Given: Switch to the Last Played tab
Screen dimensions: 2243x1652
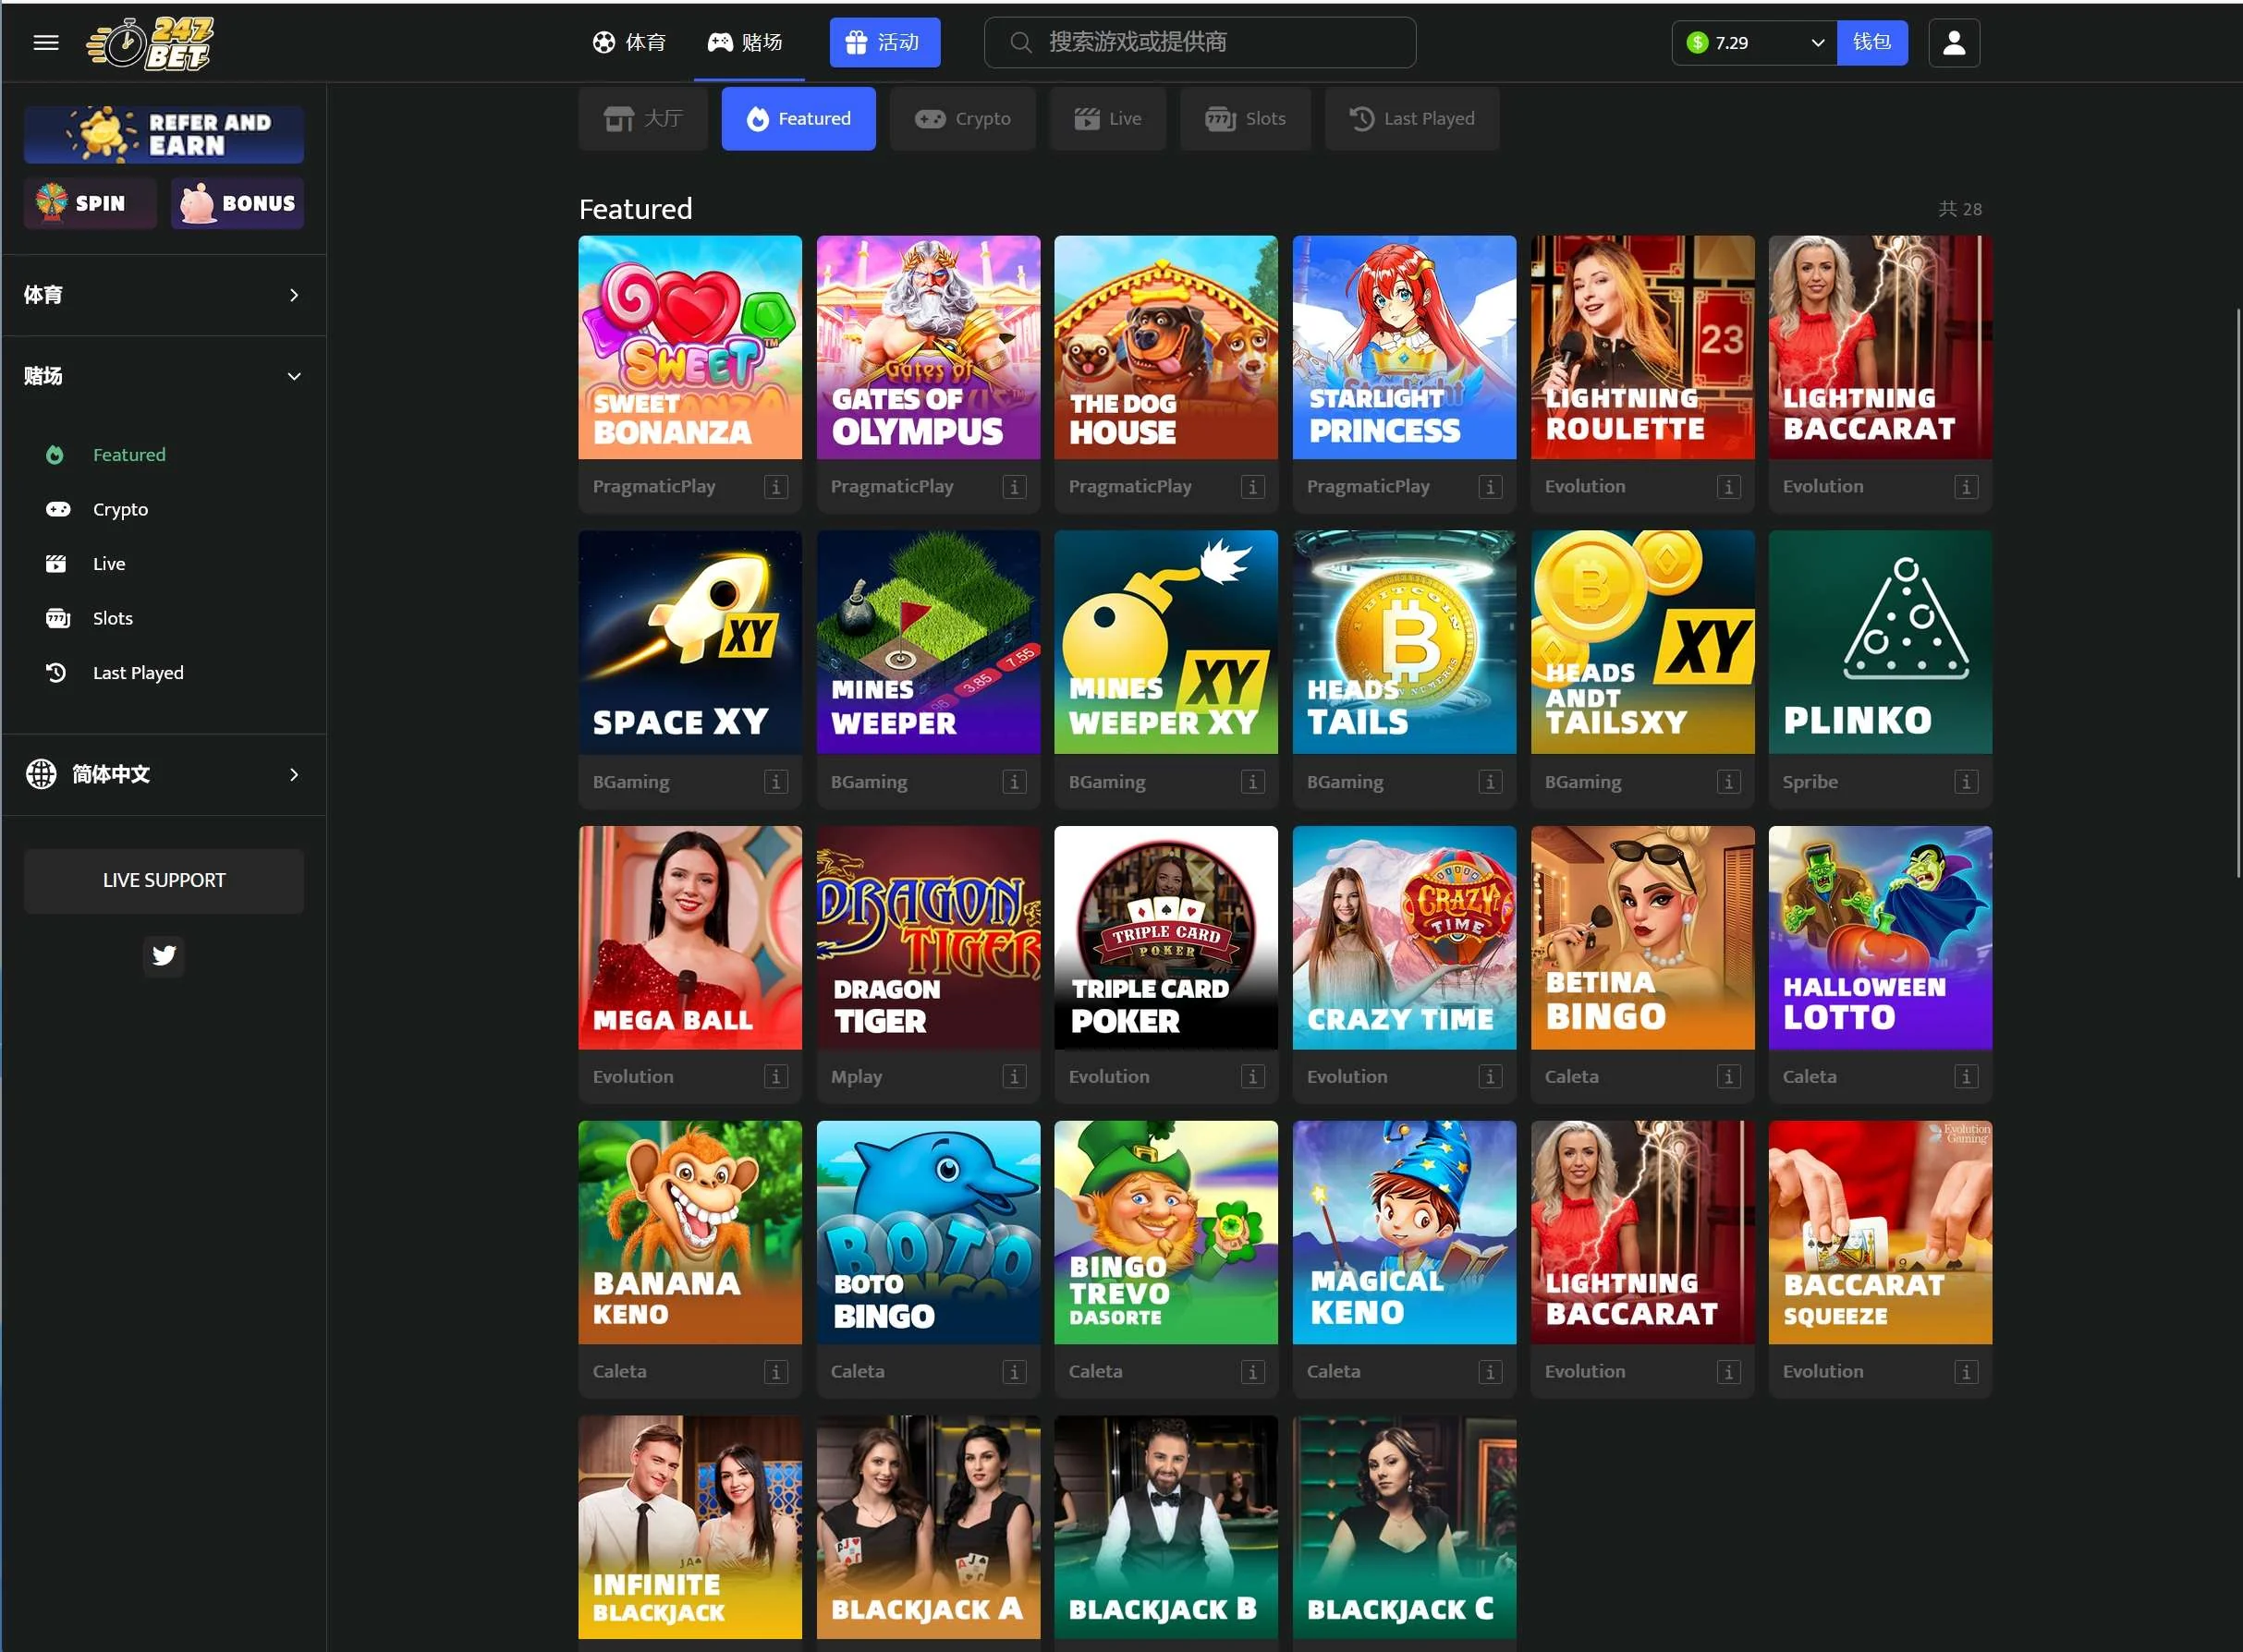Looking at the screenshot, I should [1411, 118].
